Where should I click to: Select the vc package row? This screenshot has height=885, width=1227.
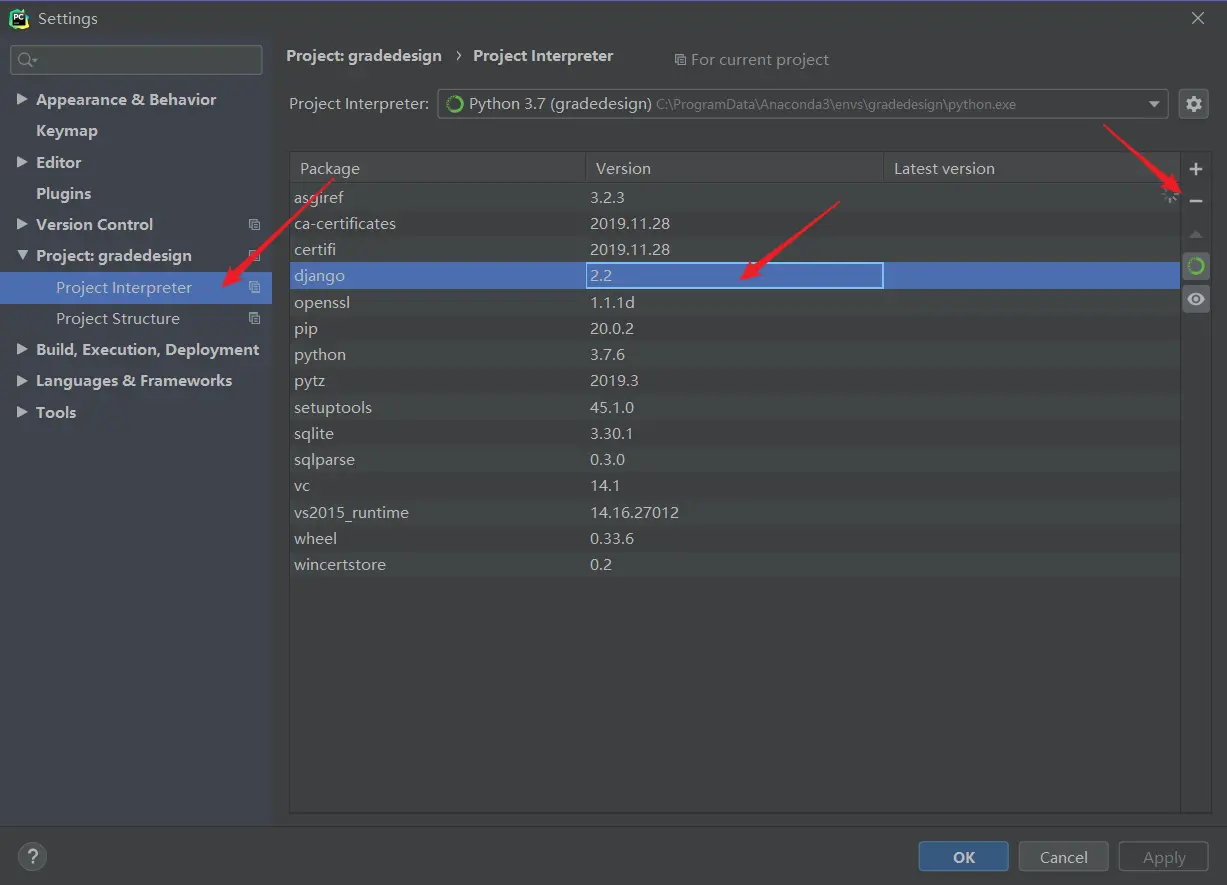pyautogui.click(x=735, y=485)
